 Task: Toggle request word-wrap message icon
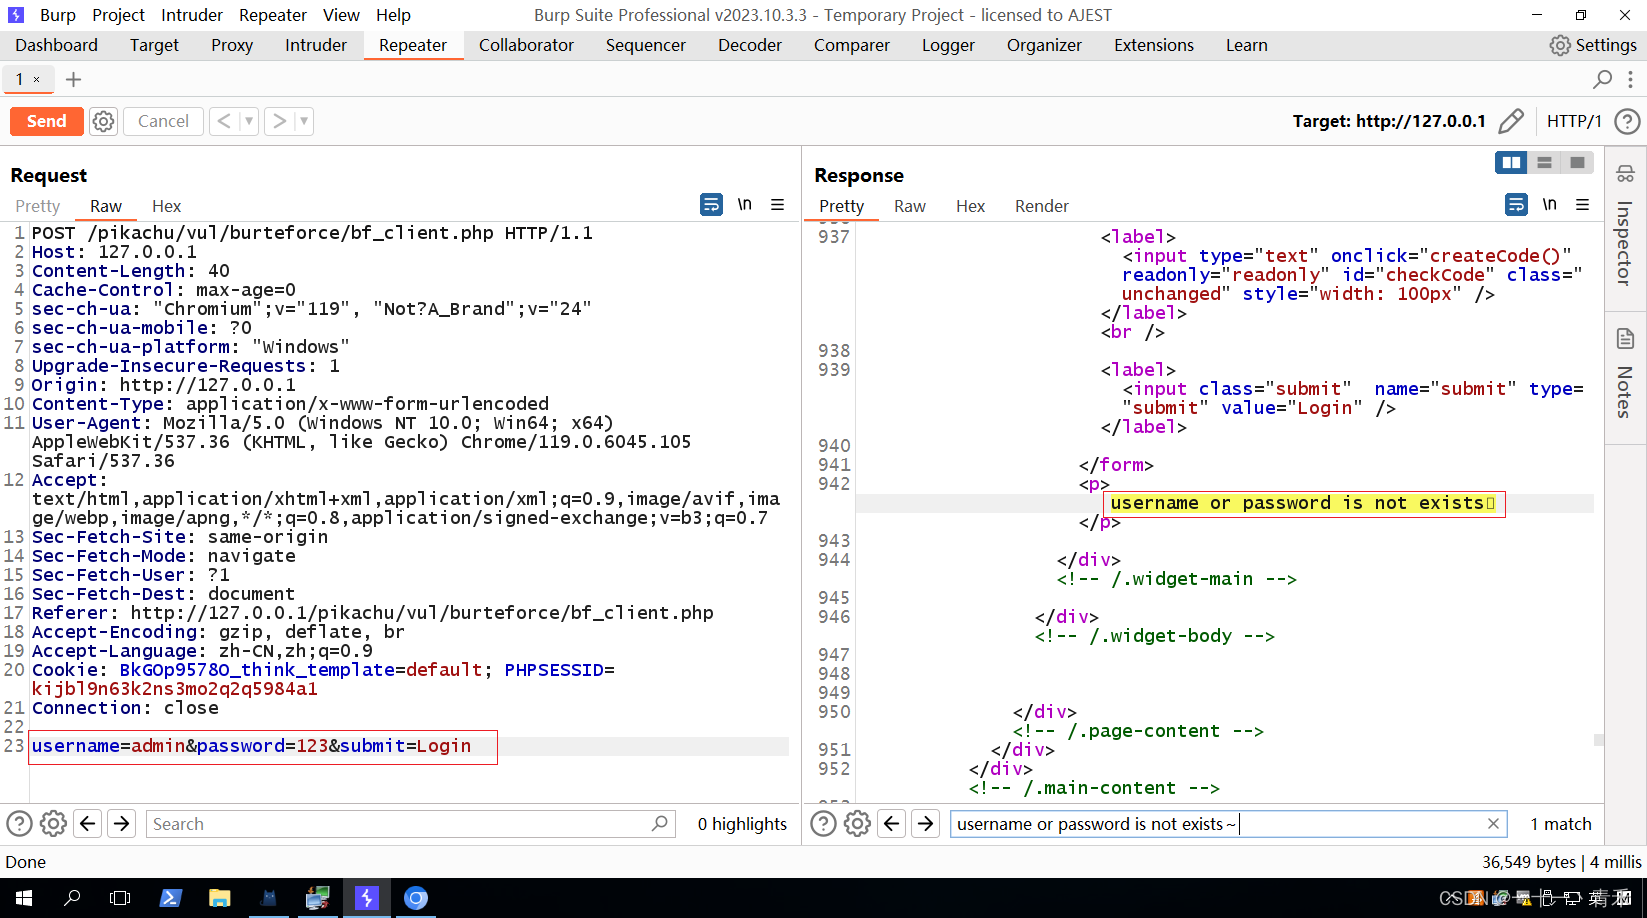point(711,205)
